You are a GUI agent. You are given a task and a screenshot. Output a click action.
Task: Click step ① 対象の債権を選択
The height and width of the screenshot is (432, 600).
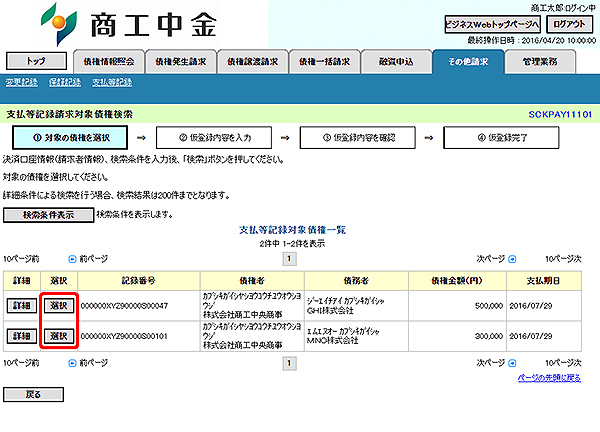pyautogui.click(x=70, y=138)
